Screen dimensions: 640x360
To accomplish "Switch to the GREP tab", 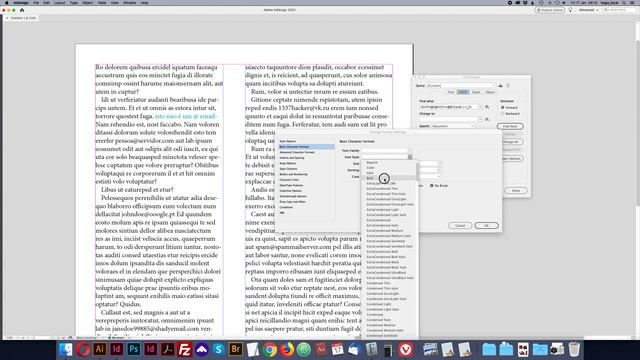I will [x=463, y=92].
